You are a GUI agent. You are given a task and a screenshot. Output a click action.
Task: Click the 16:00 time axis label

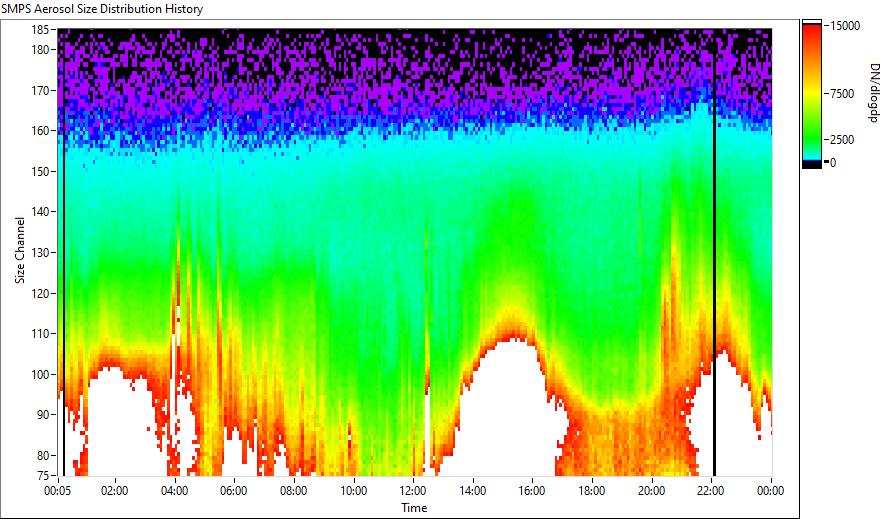[x=532, y=491]
